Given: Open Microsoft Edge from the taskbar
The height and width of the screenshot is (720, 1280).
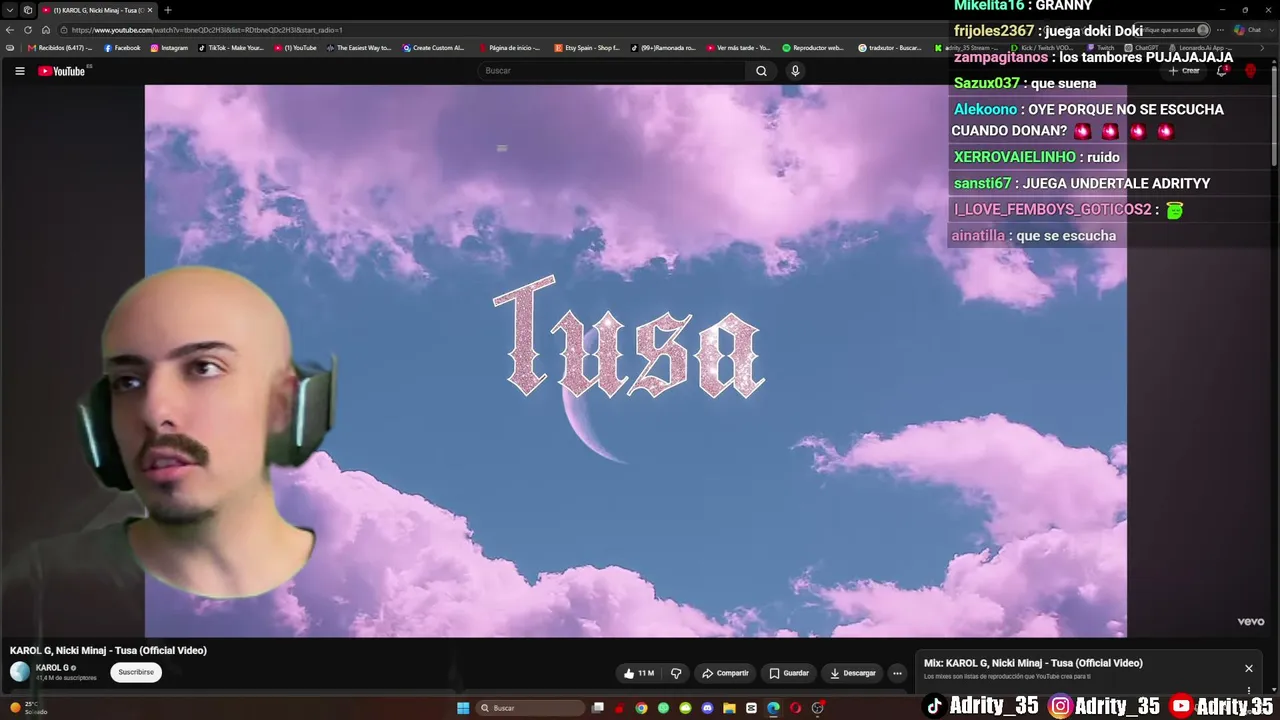Looking at the screenshot, I should [773, 708].
